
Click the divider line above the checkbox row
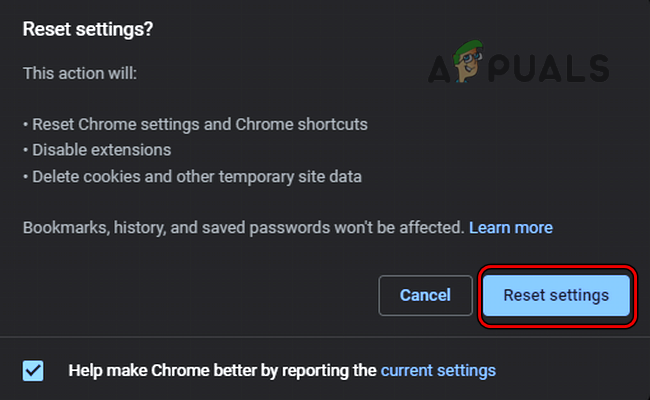click(325, 337)
